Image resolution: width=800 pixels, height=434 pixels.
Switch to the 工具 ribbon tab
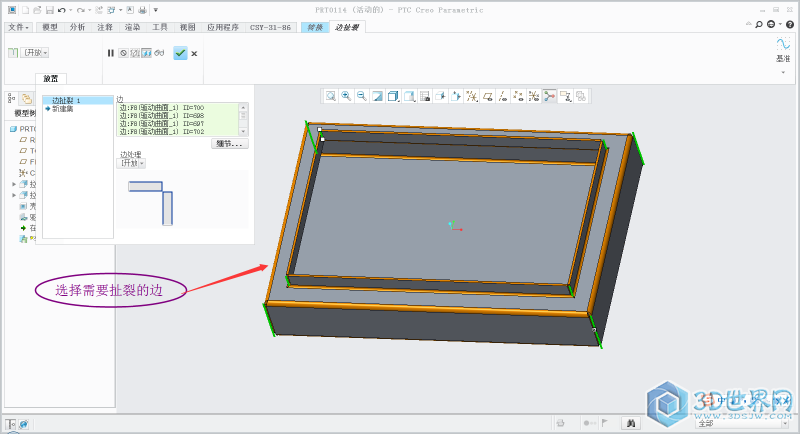[x=160, y=27]
